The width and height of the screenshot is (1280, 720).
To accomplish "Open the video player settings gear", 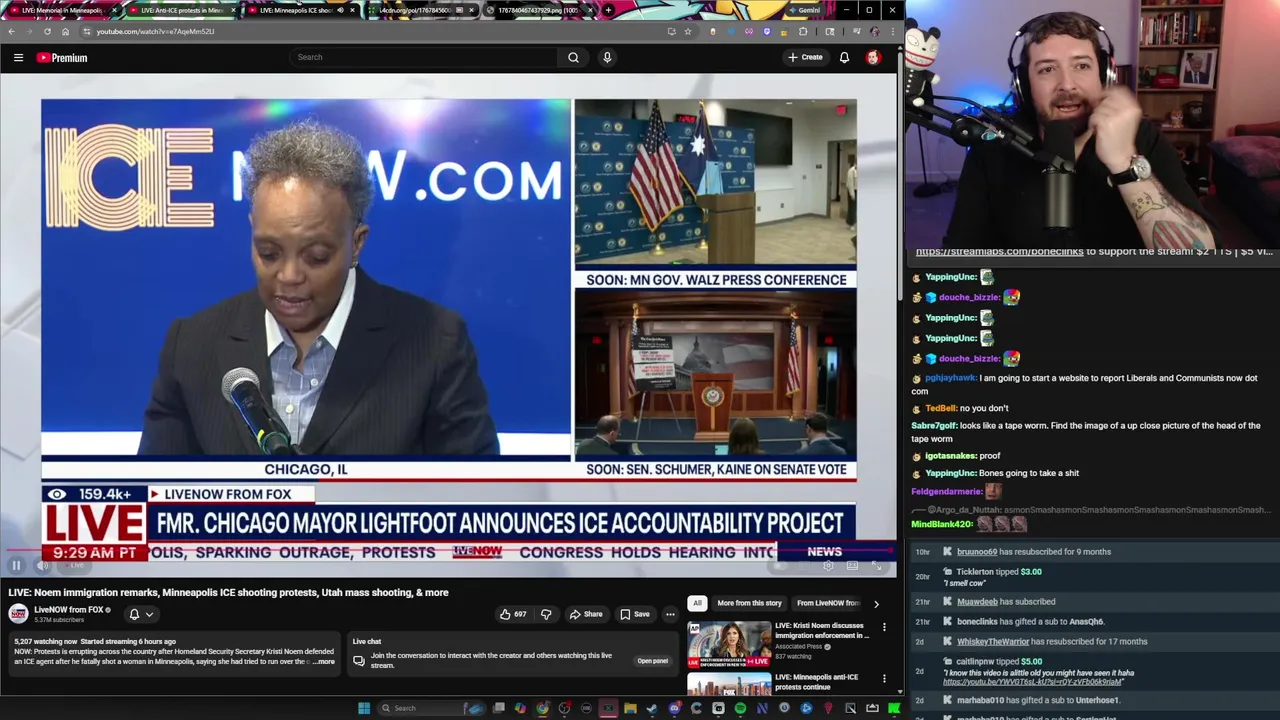I will pos(828,566).
